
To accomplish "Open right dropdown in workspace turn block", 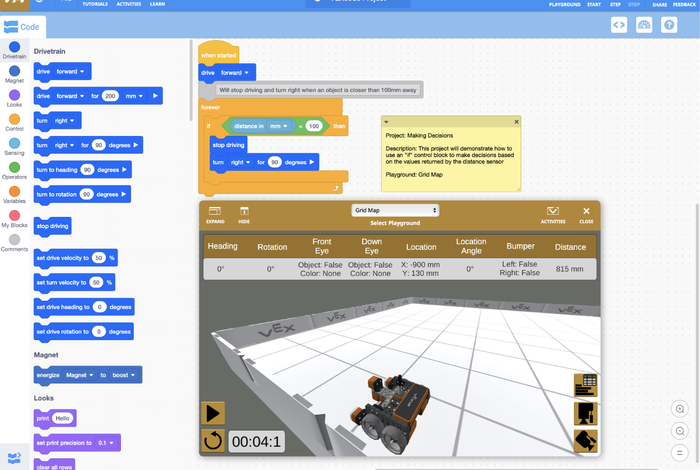I will tap(240, 162).
